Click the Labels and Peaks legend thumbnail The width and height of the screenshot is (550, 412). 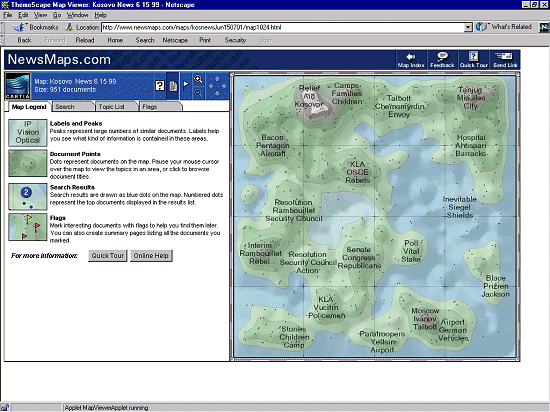[x=28, y=133]
